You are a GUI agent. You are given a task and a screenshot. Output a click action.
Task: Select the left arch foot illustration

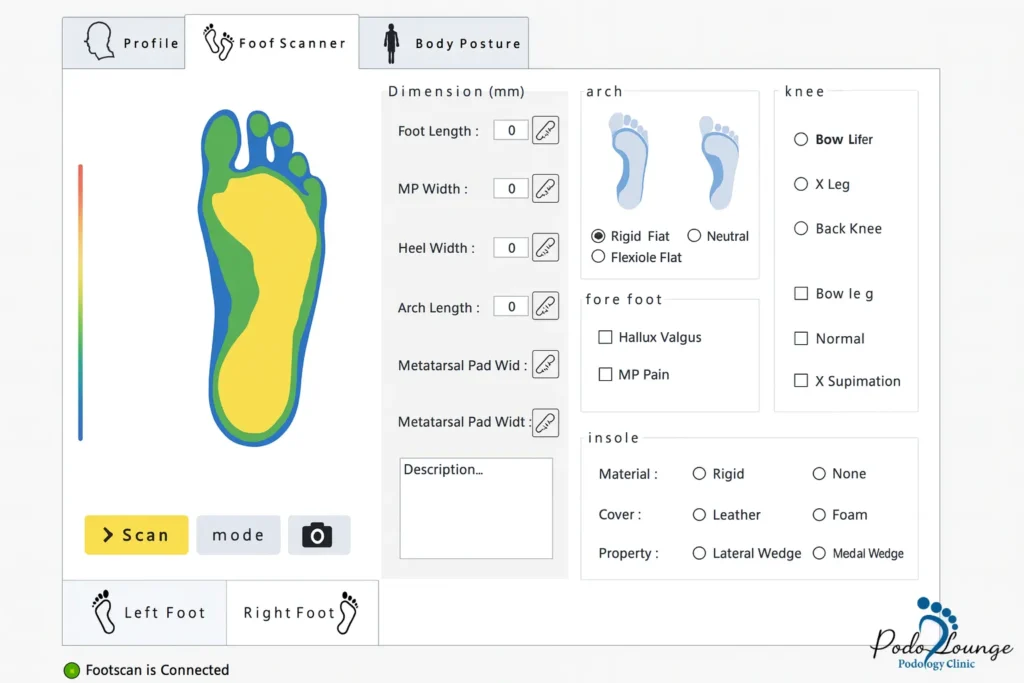pyautogui.click(x=628, y=162)
